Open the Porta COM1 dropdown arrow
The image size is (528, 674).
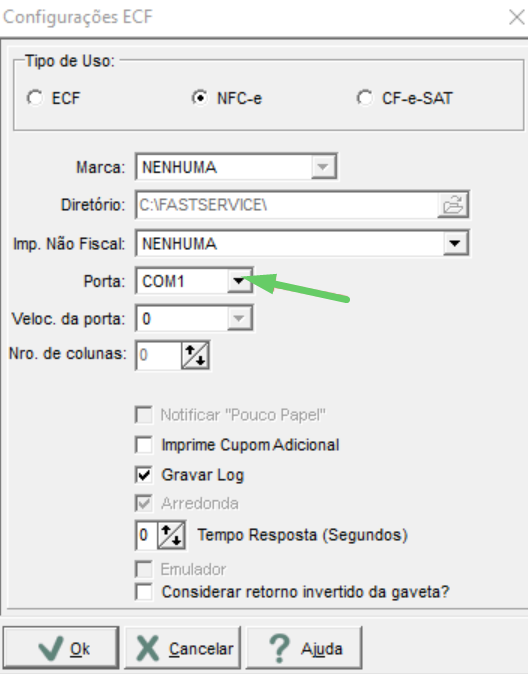239,281
